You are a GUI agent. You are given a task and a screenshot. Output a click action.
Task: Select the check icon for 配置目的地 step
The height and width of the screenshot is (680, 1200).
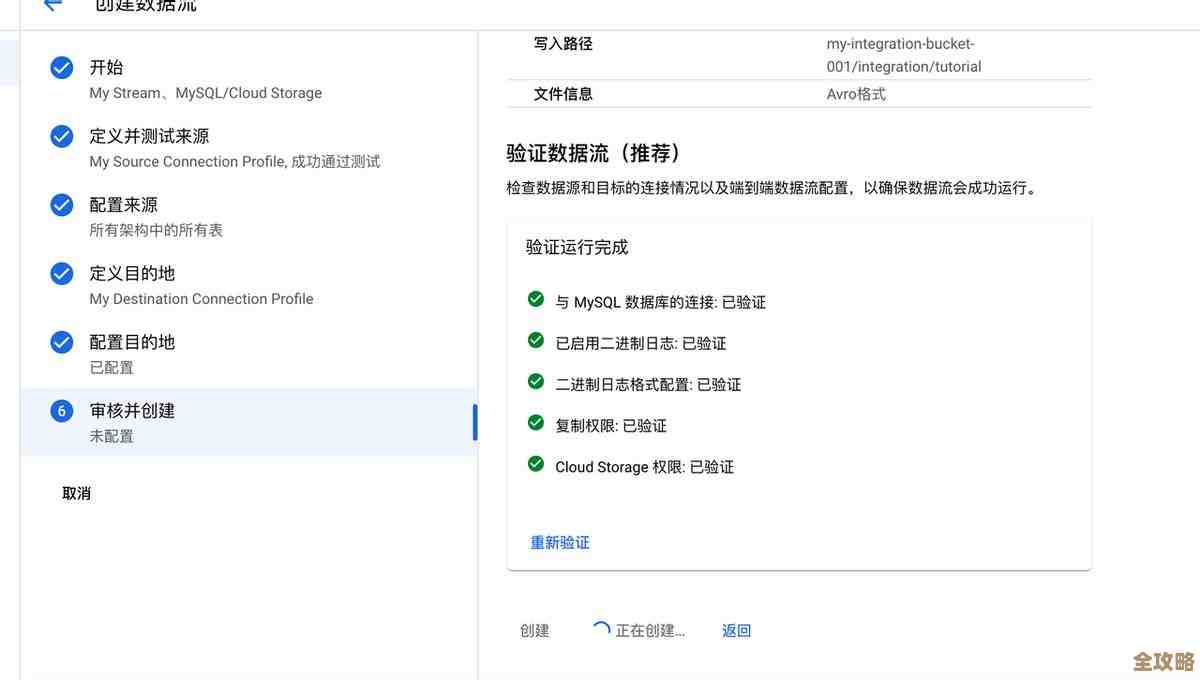coord(60,340)
